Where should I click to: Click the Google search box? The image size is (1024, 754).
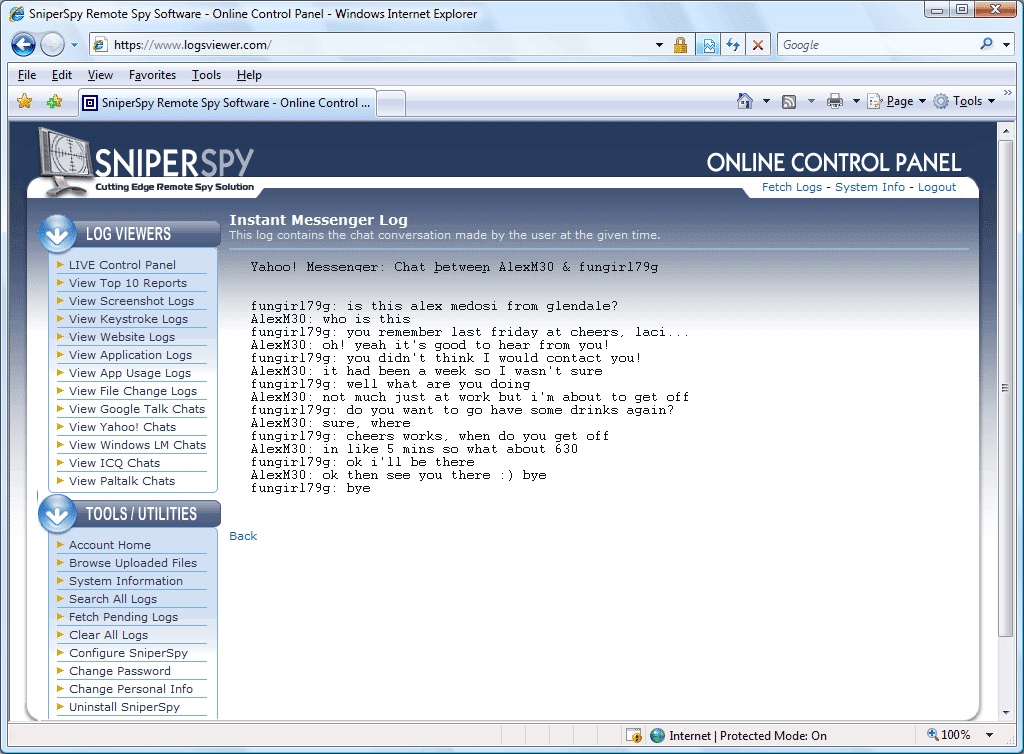pyautogui.click(x=877, y=45)
